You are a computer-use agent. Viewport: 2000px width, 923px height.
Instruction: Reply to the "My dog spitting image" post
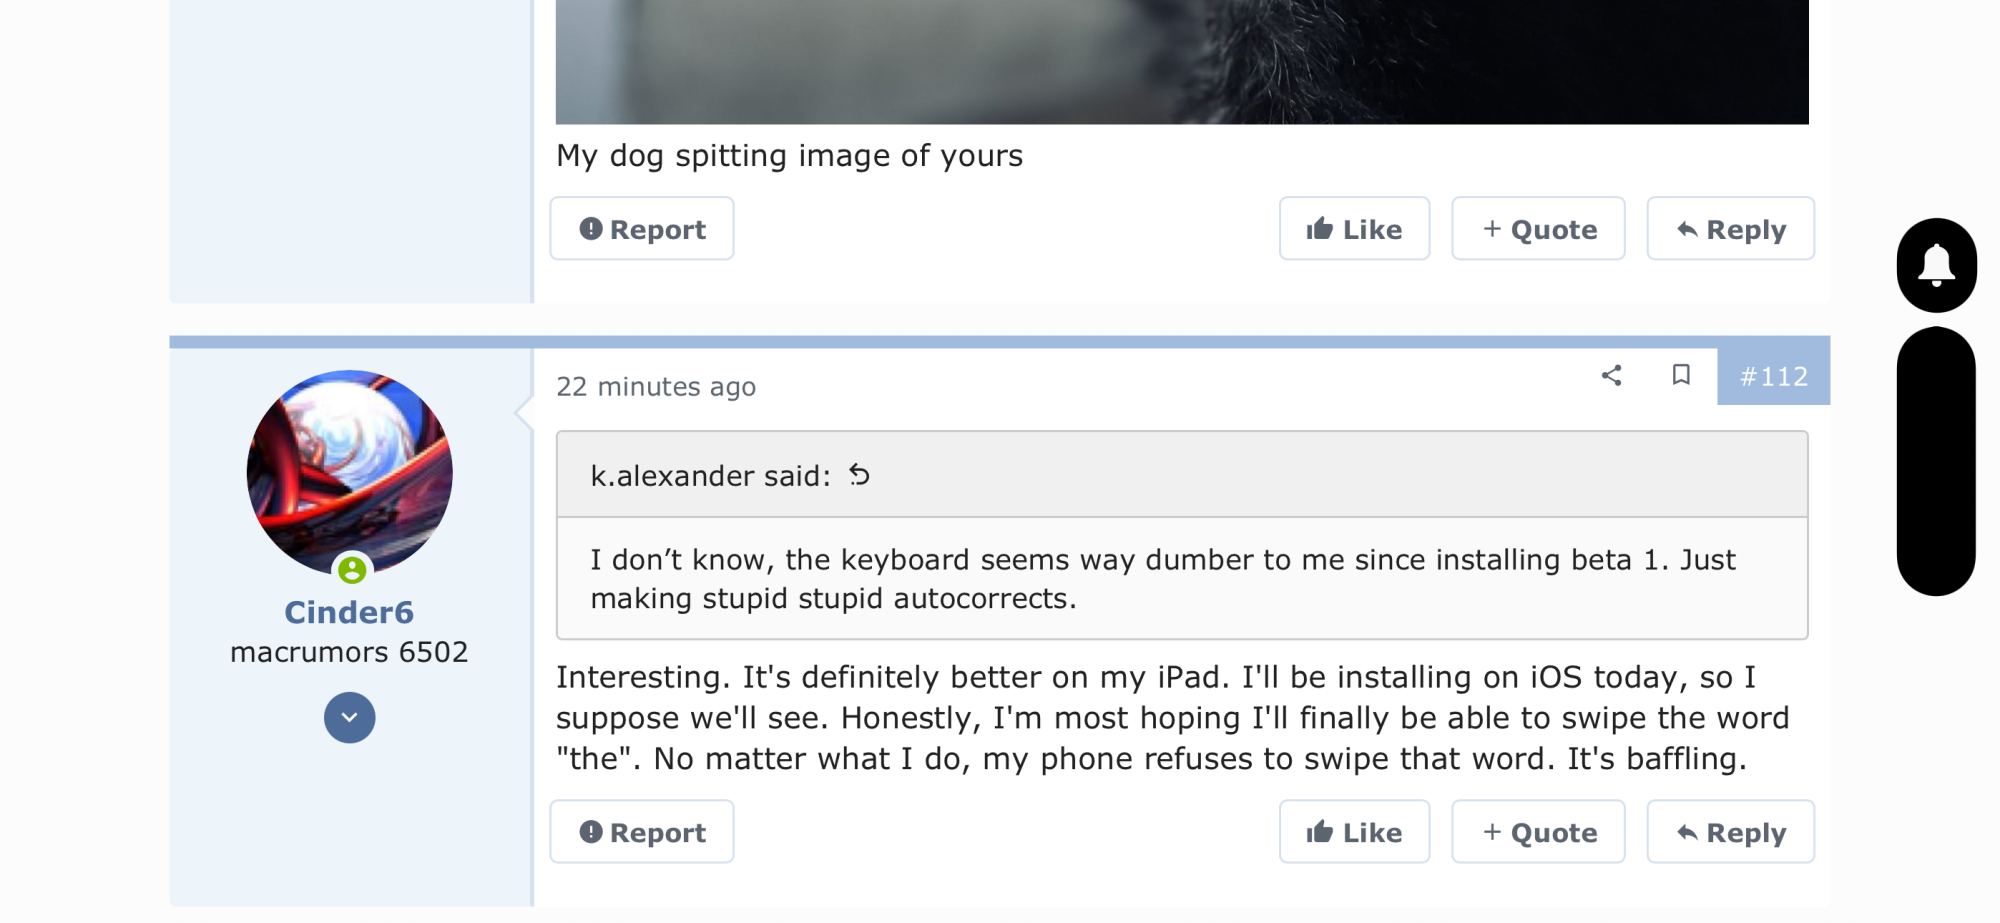pos(1730,229)
